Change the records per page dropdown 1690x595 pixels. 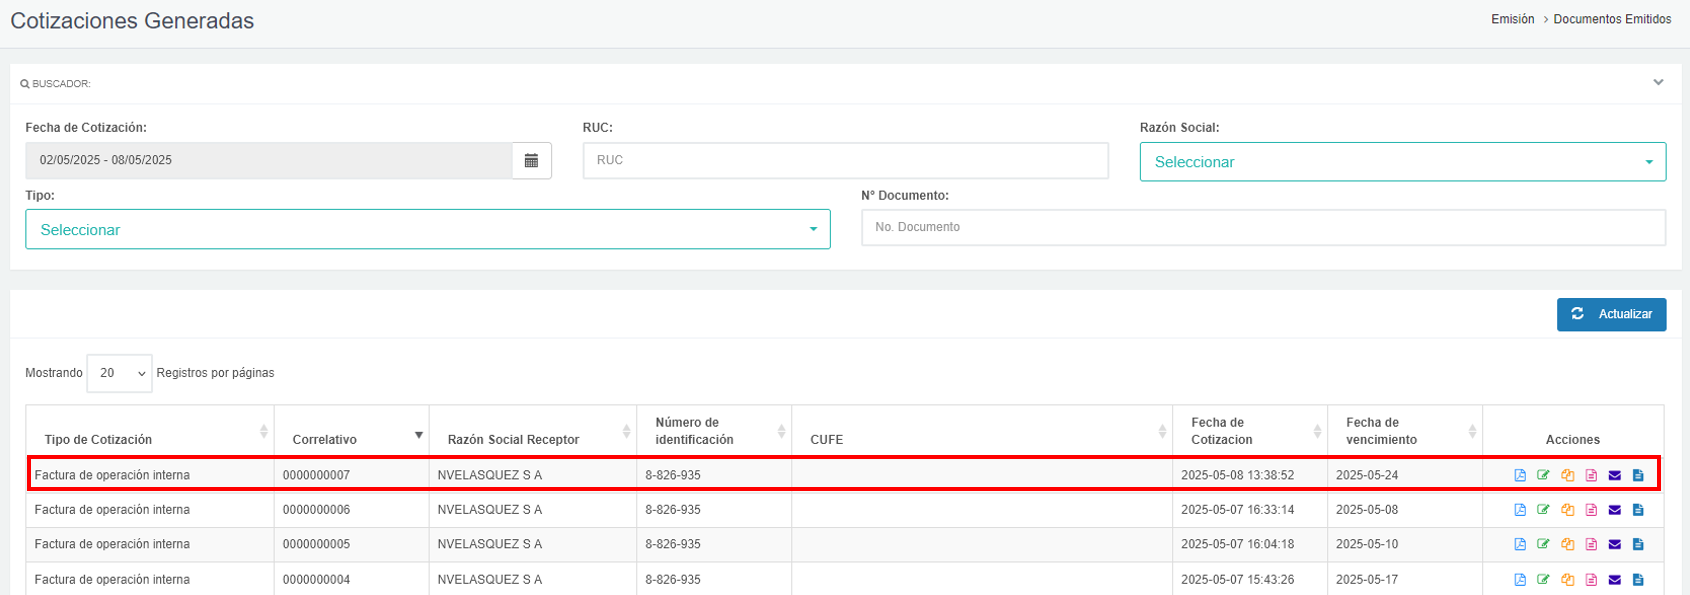point(119,373)
